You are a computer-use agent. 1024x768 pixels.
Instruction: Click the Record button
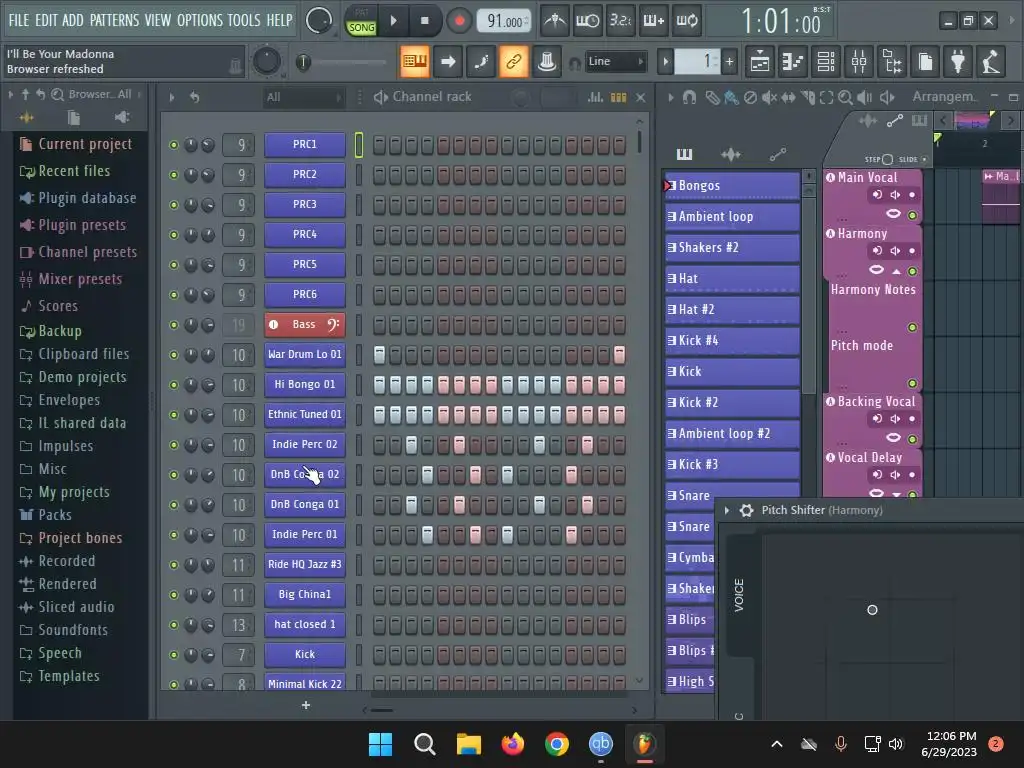click(459, 21)
